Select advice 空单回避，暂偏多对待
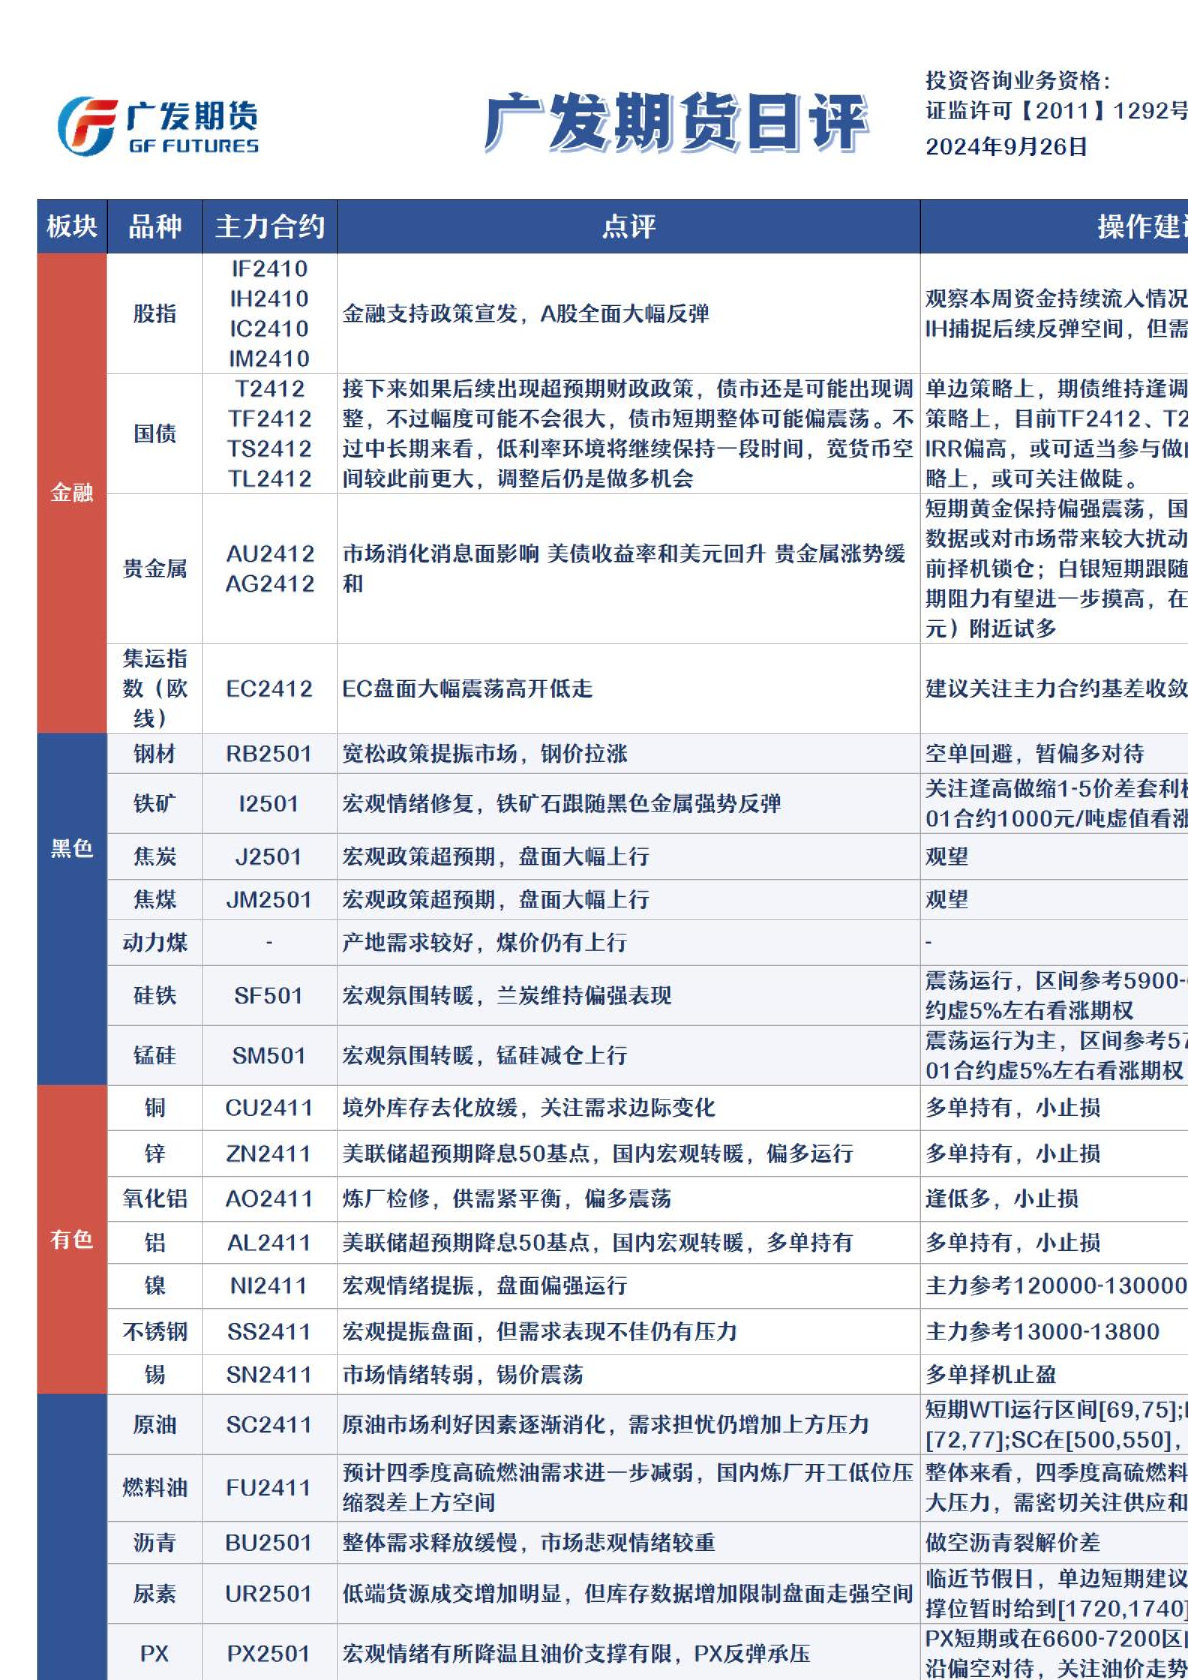 point(1035,754)
